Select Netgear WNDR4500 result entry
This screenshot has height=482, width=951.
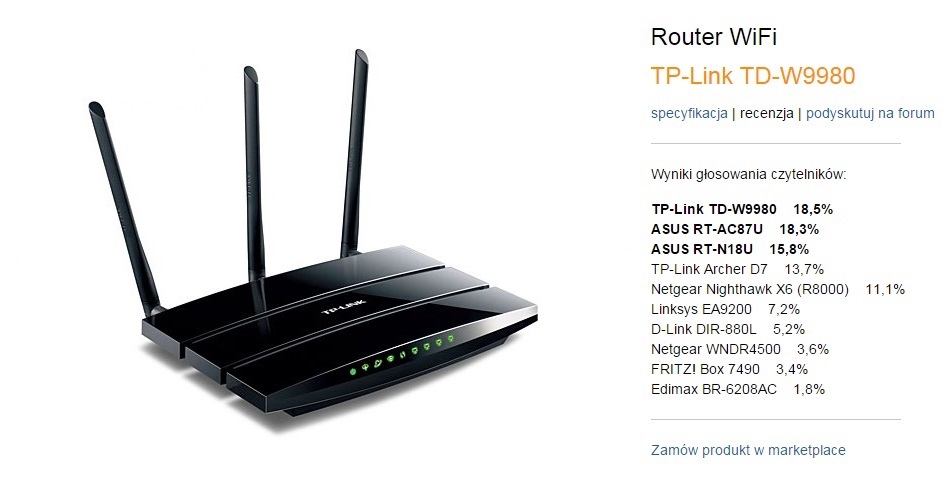tap(740, 349)
